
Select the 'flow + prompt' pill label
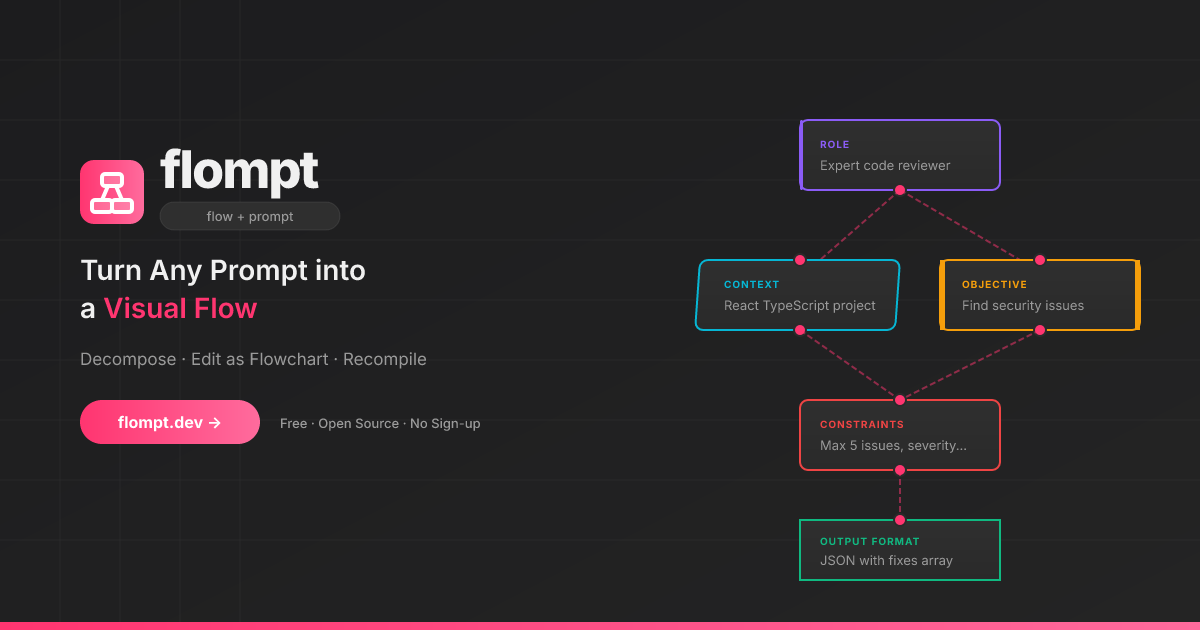pos(249,216)
